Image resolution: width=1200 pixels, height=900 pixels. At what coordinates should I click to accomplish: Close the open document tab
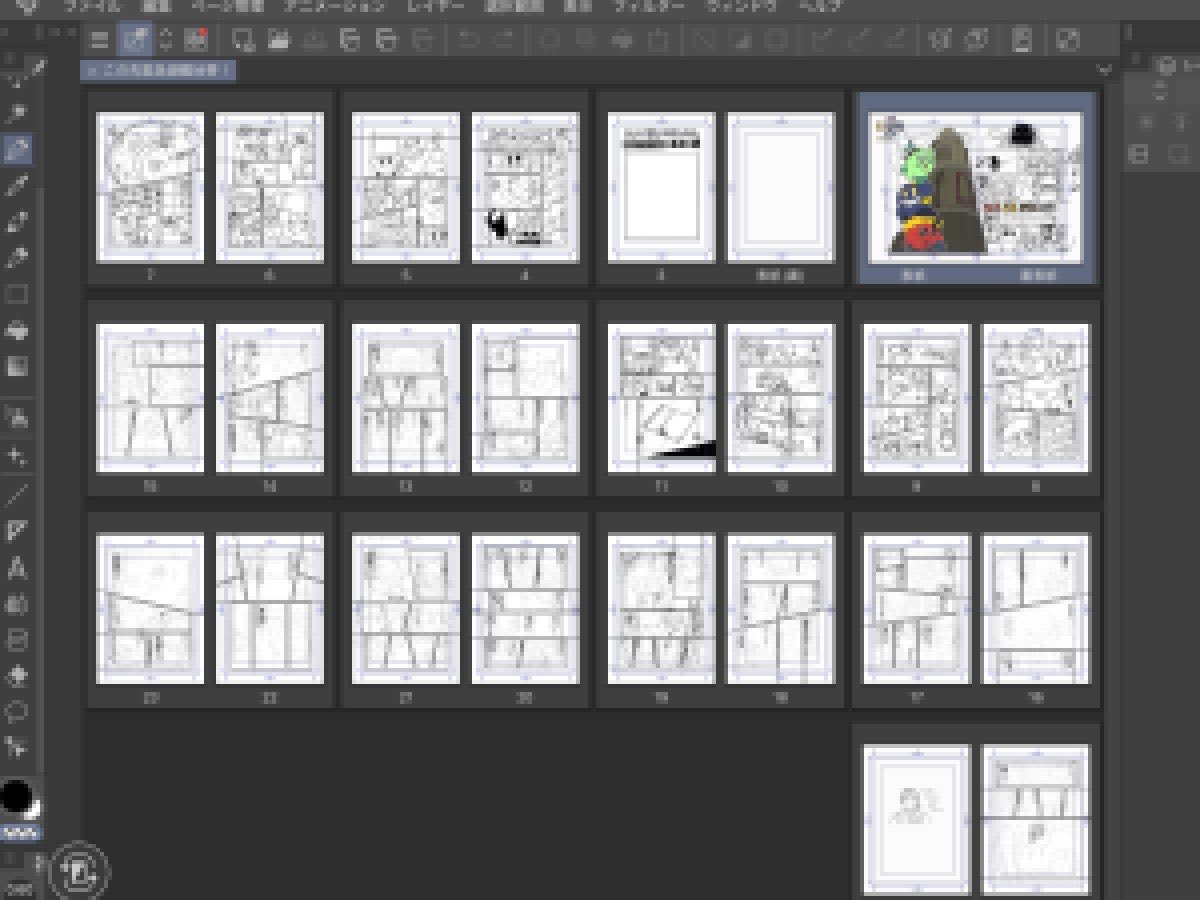click(x=91, y=71)
